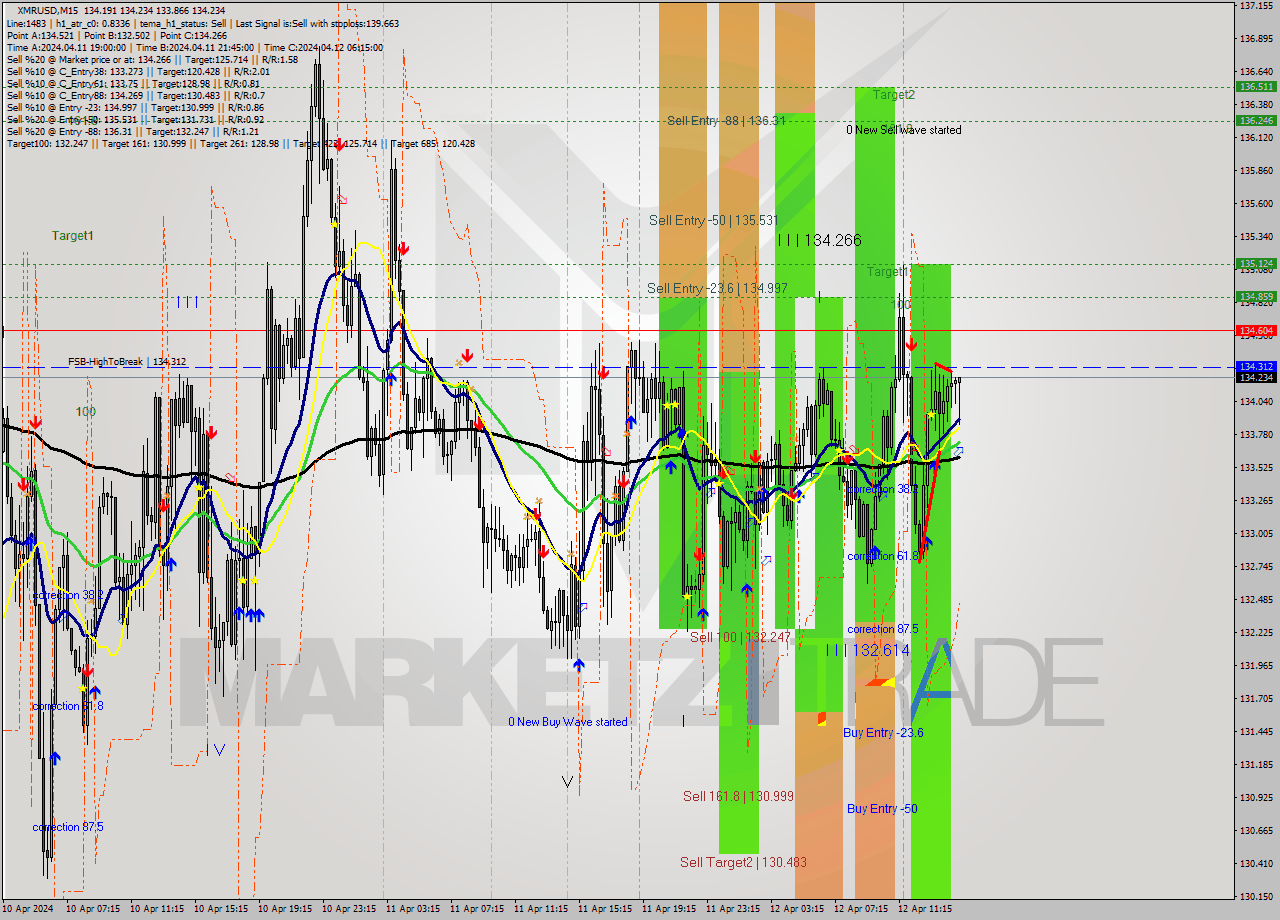This screenshot has height=920, width=1280.
Task: Click the 131.445 price axis value
Action: tap(1257, 732)
